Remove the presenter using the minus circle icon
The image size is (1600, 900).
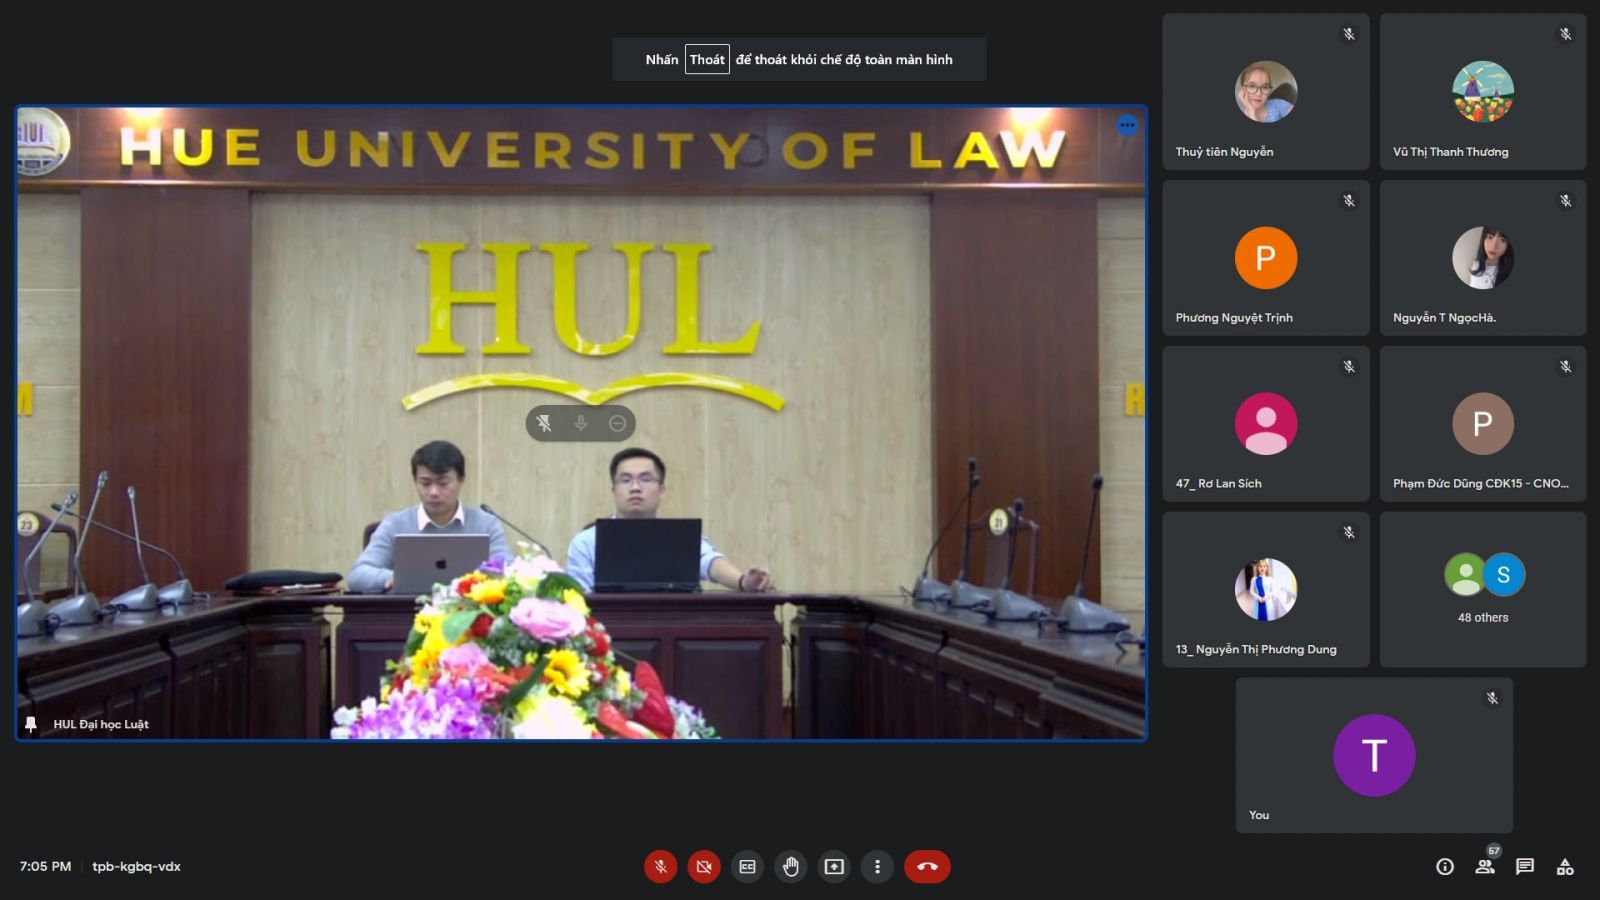click(618, 423)
